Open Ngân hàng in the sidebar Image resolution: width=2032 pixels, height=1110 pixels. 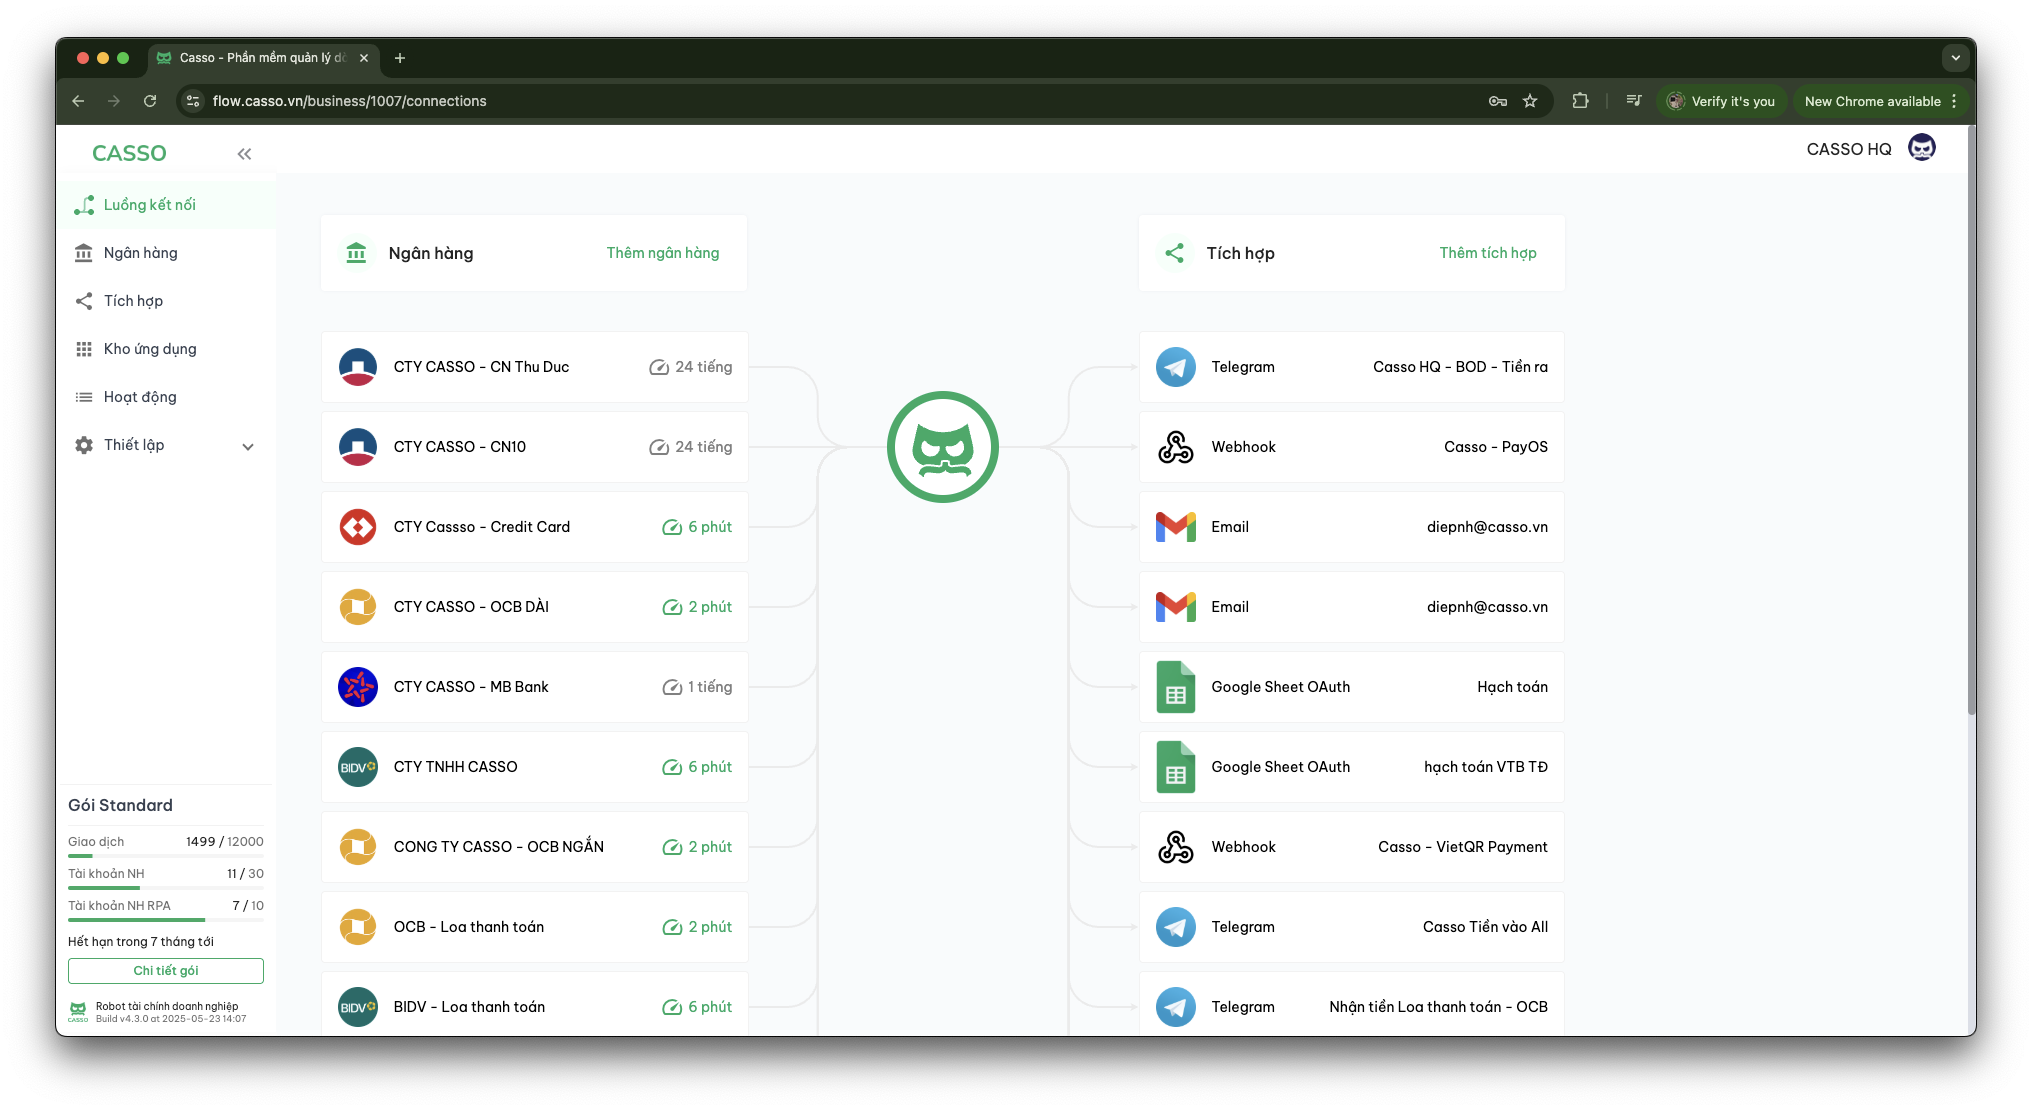141,253
